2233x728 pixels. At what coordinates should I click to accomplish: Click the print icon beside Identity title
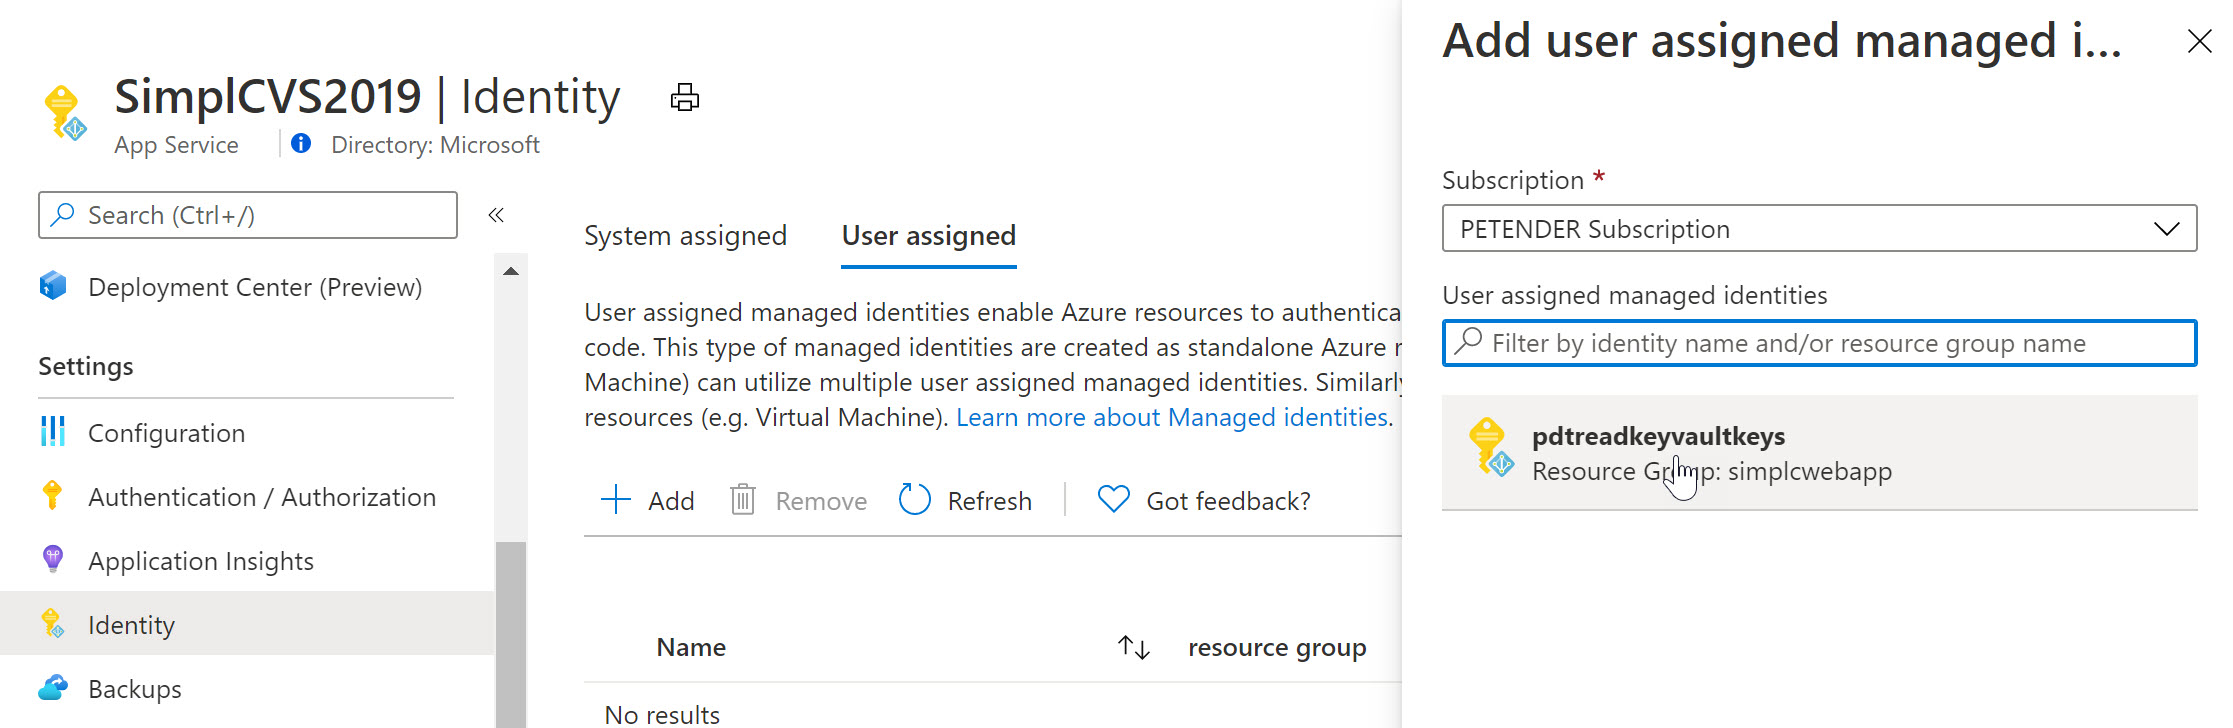click(x=684, y=98)
